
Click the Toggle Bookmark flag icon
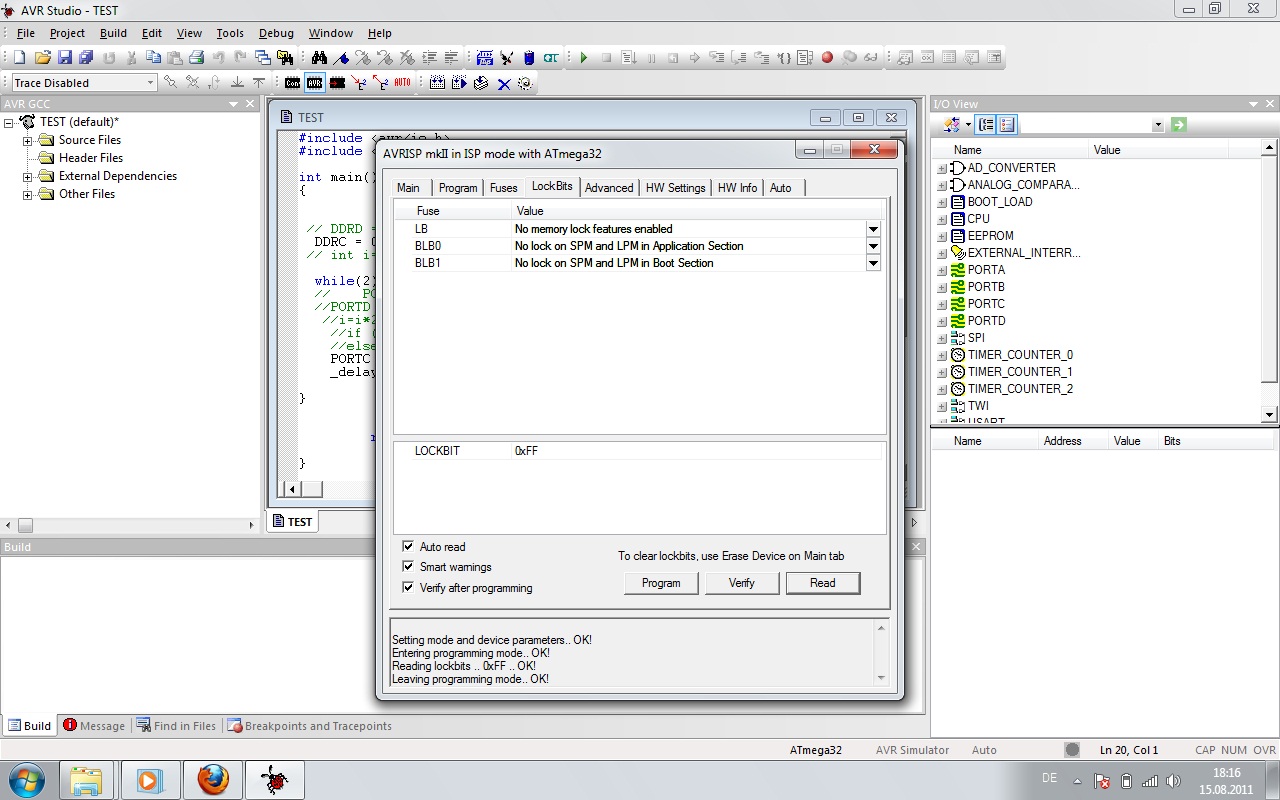pyautogui.click(x=341, y=58)
